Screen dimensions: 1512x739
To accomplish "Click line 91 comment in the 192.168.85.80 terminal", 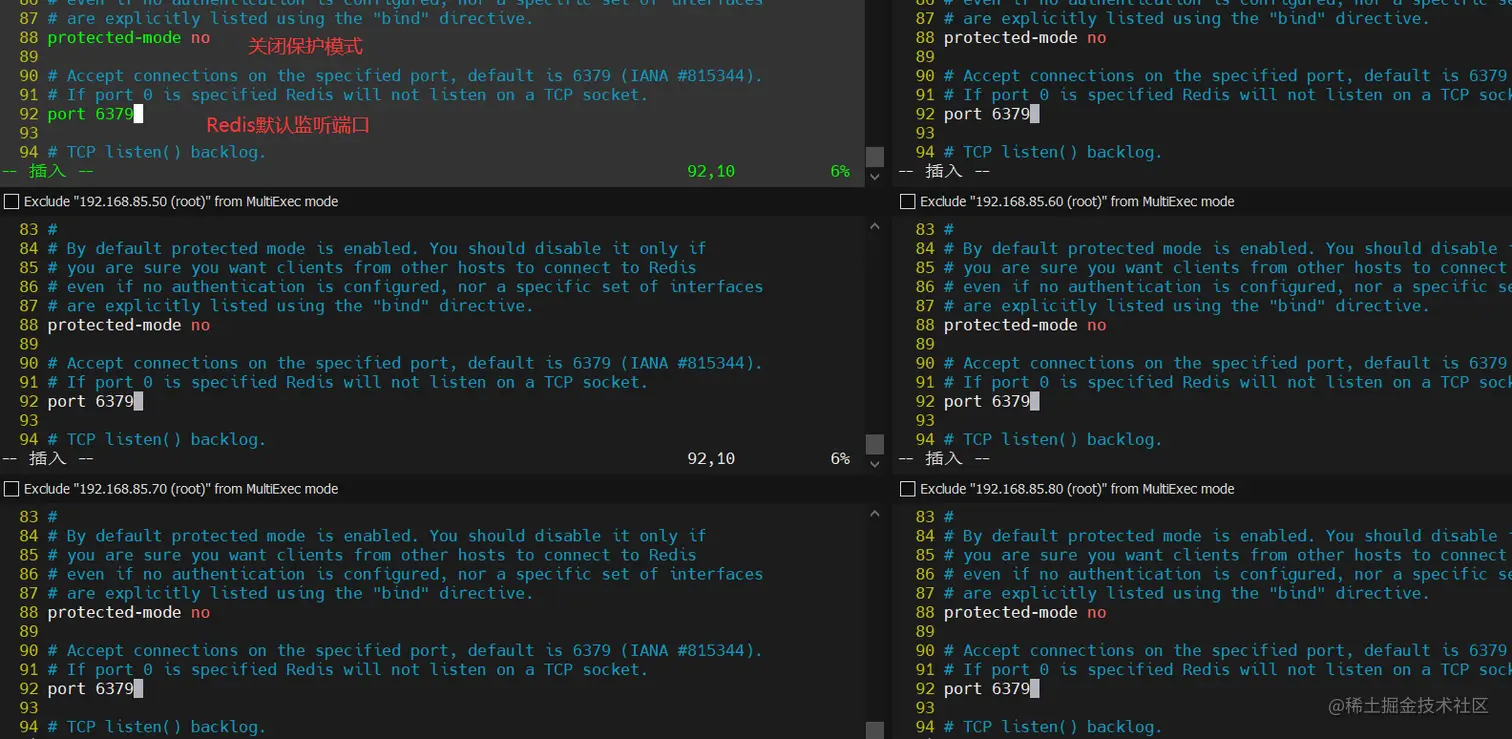I will pos(1227,669).
